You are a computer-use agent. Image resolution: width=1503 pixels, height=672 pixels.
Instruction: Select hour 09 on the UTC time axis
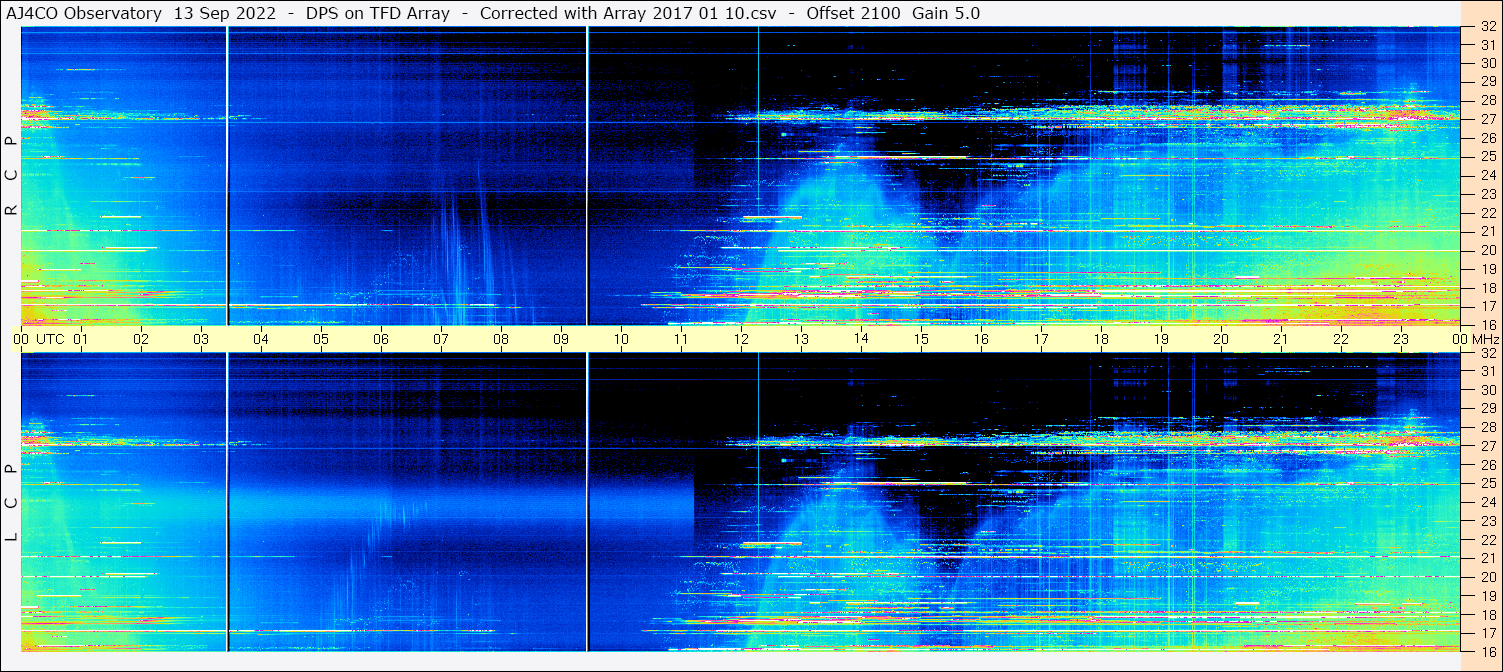[x=561, y=339]
